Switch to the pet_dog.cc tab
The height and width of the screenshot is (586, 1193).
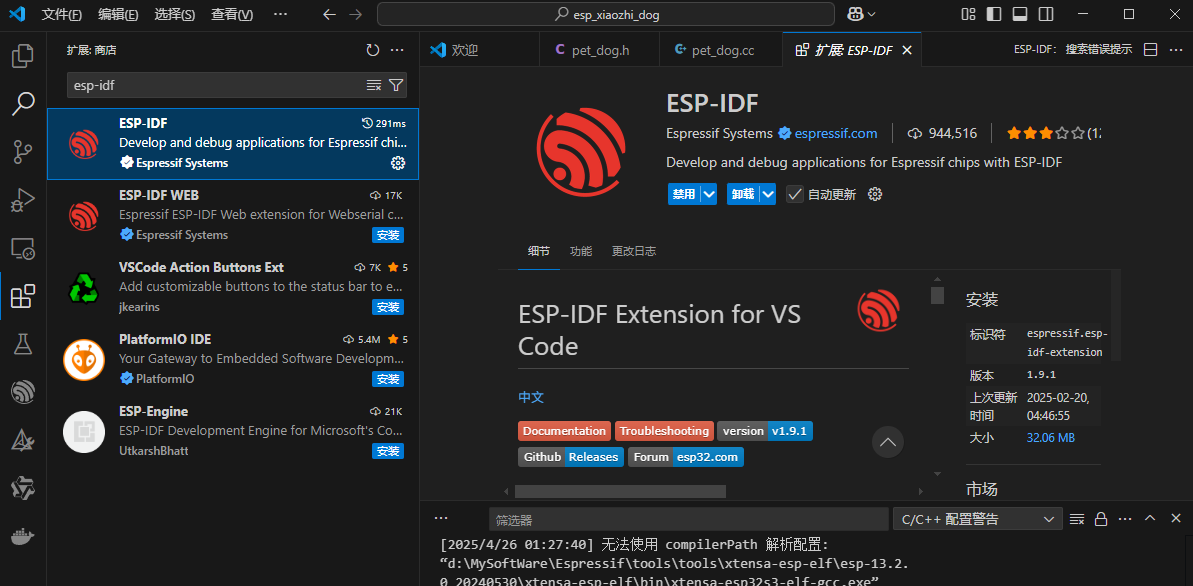pyautogui.click(x=720, y=50)
